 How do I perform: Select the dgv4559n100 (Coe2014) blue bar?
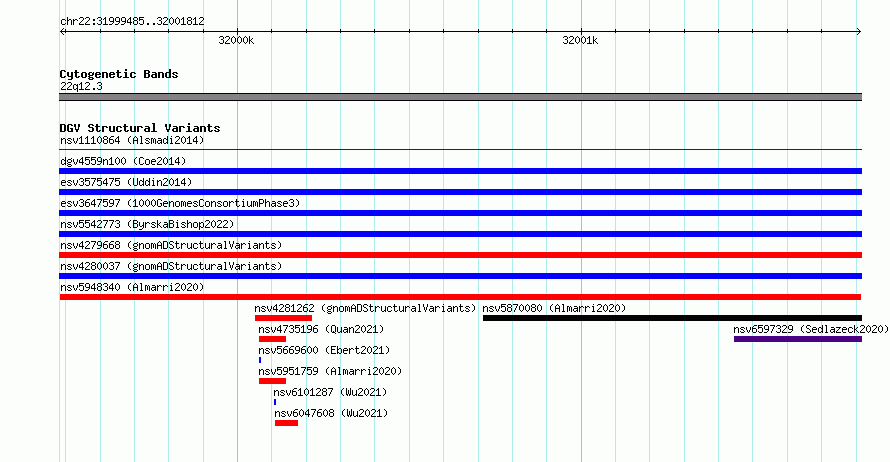pyautogui.click(x=460, y=171)
